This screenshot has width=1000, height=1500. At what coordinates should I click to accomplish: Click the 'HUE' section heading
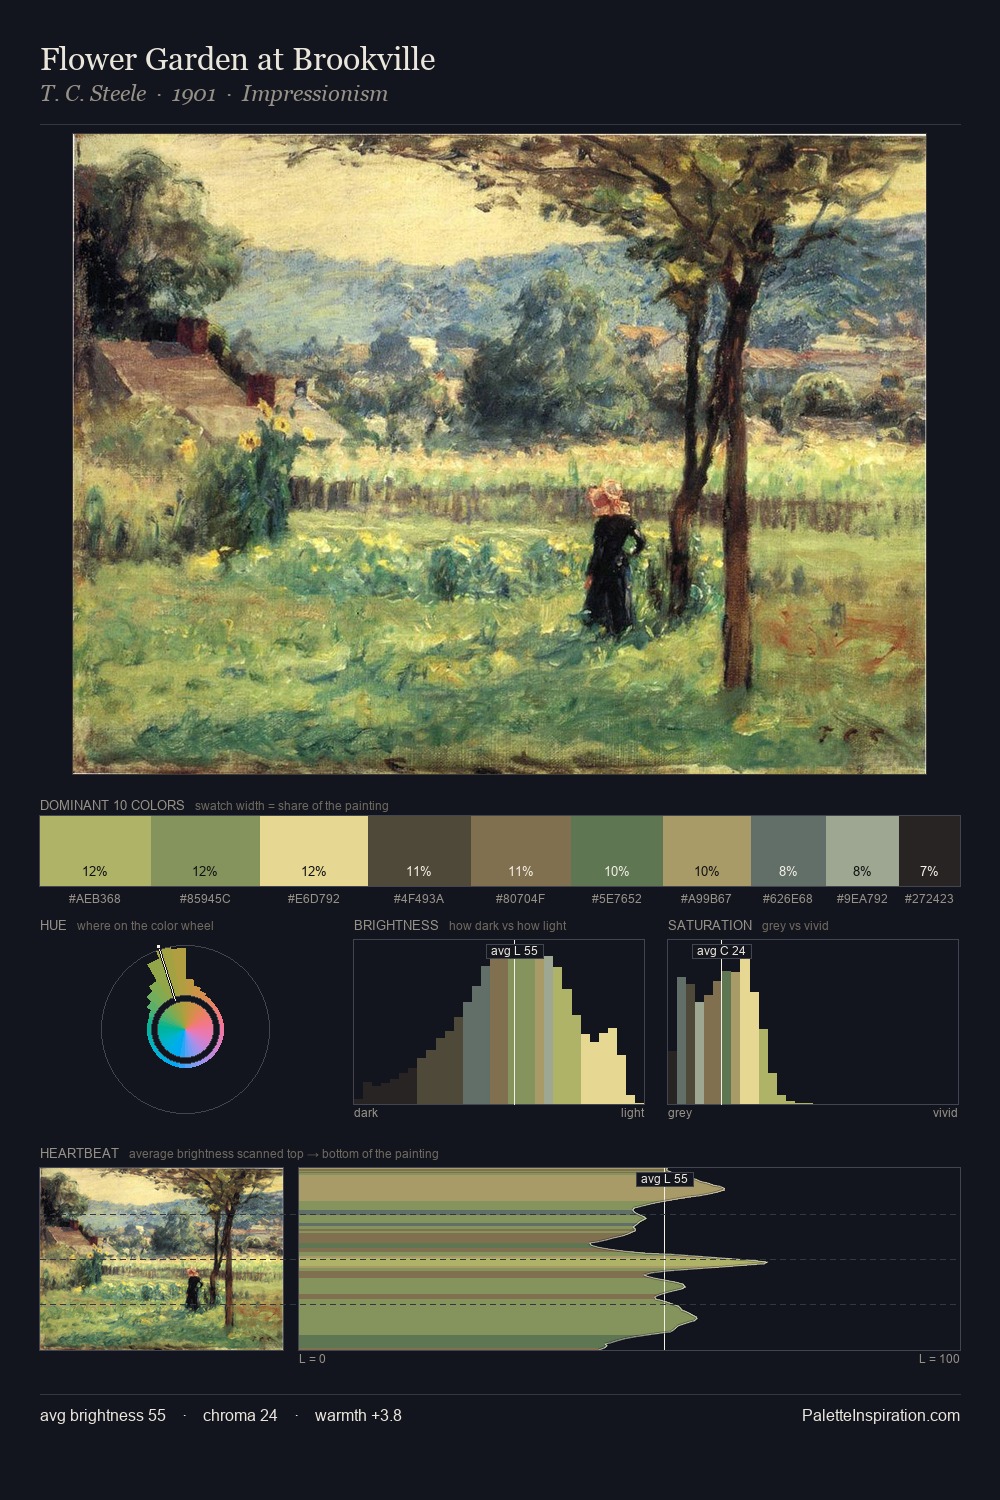click(53, 925)
